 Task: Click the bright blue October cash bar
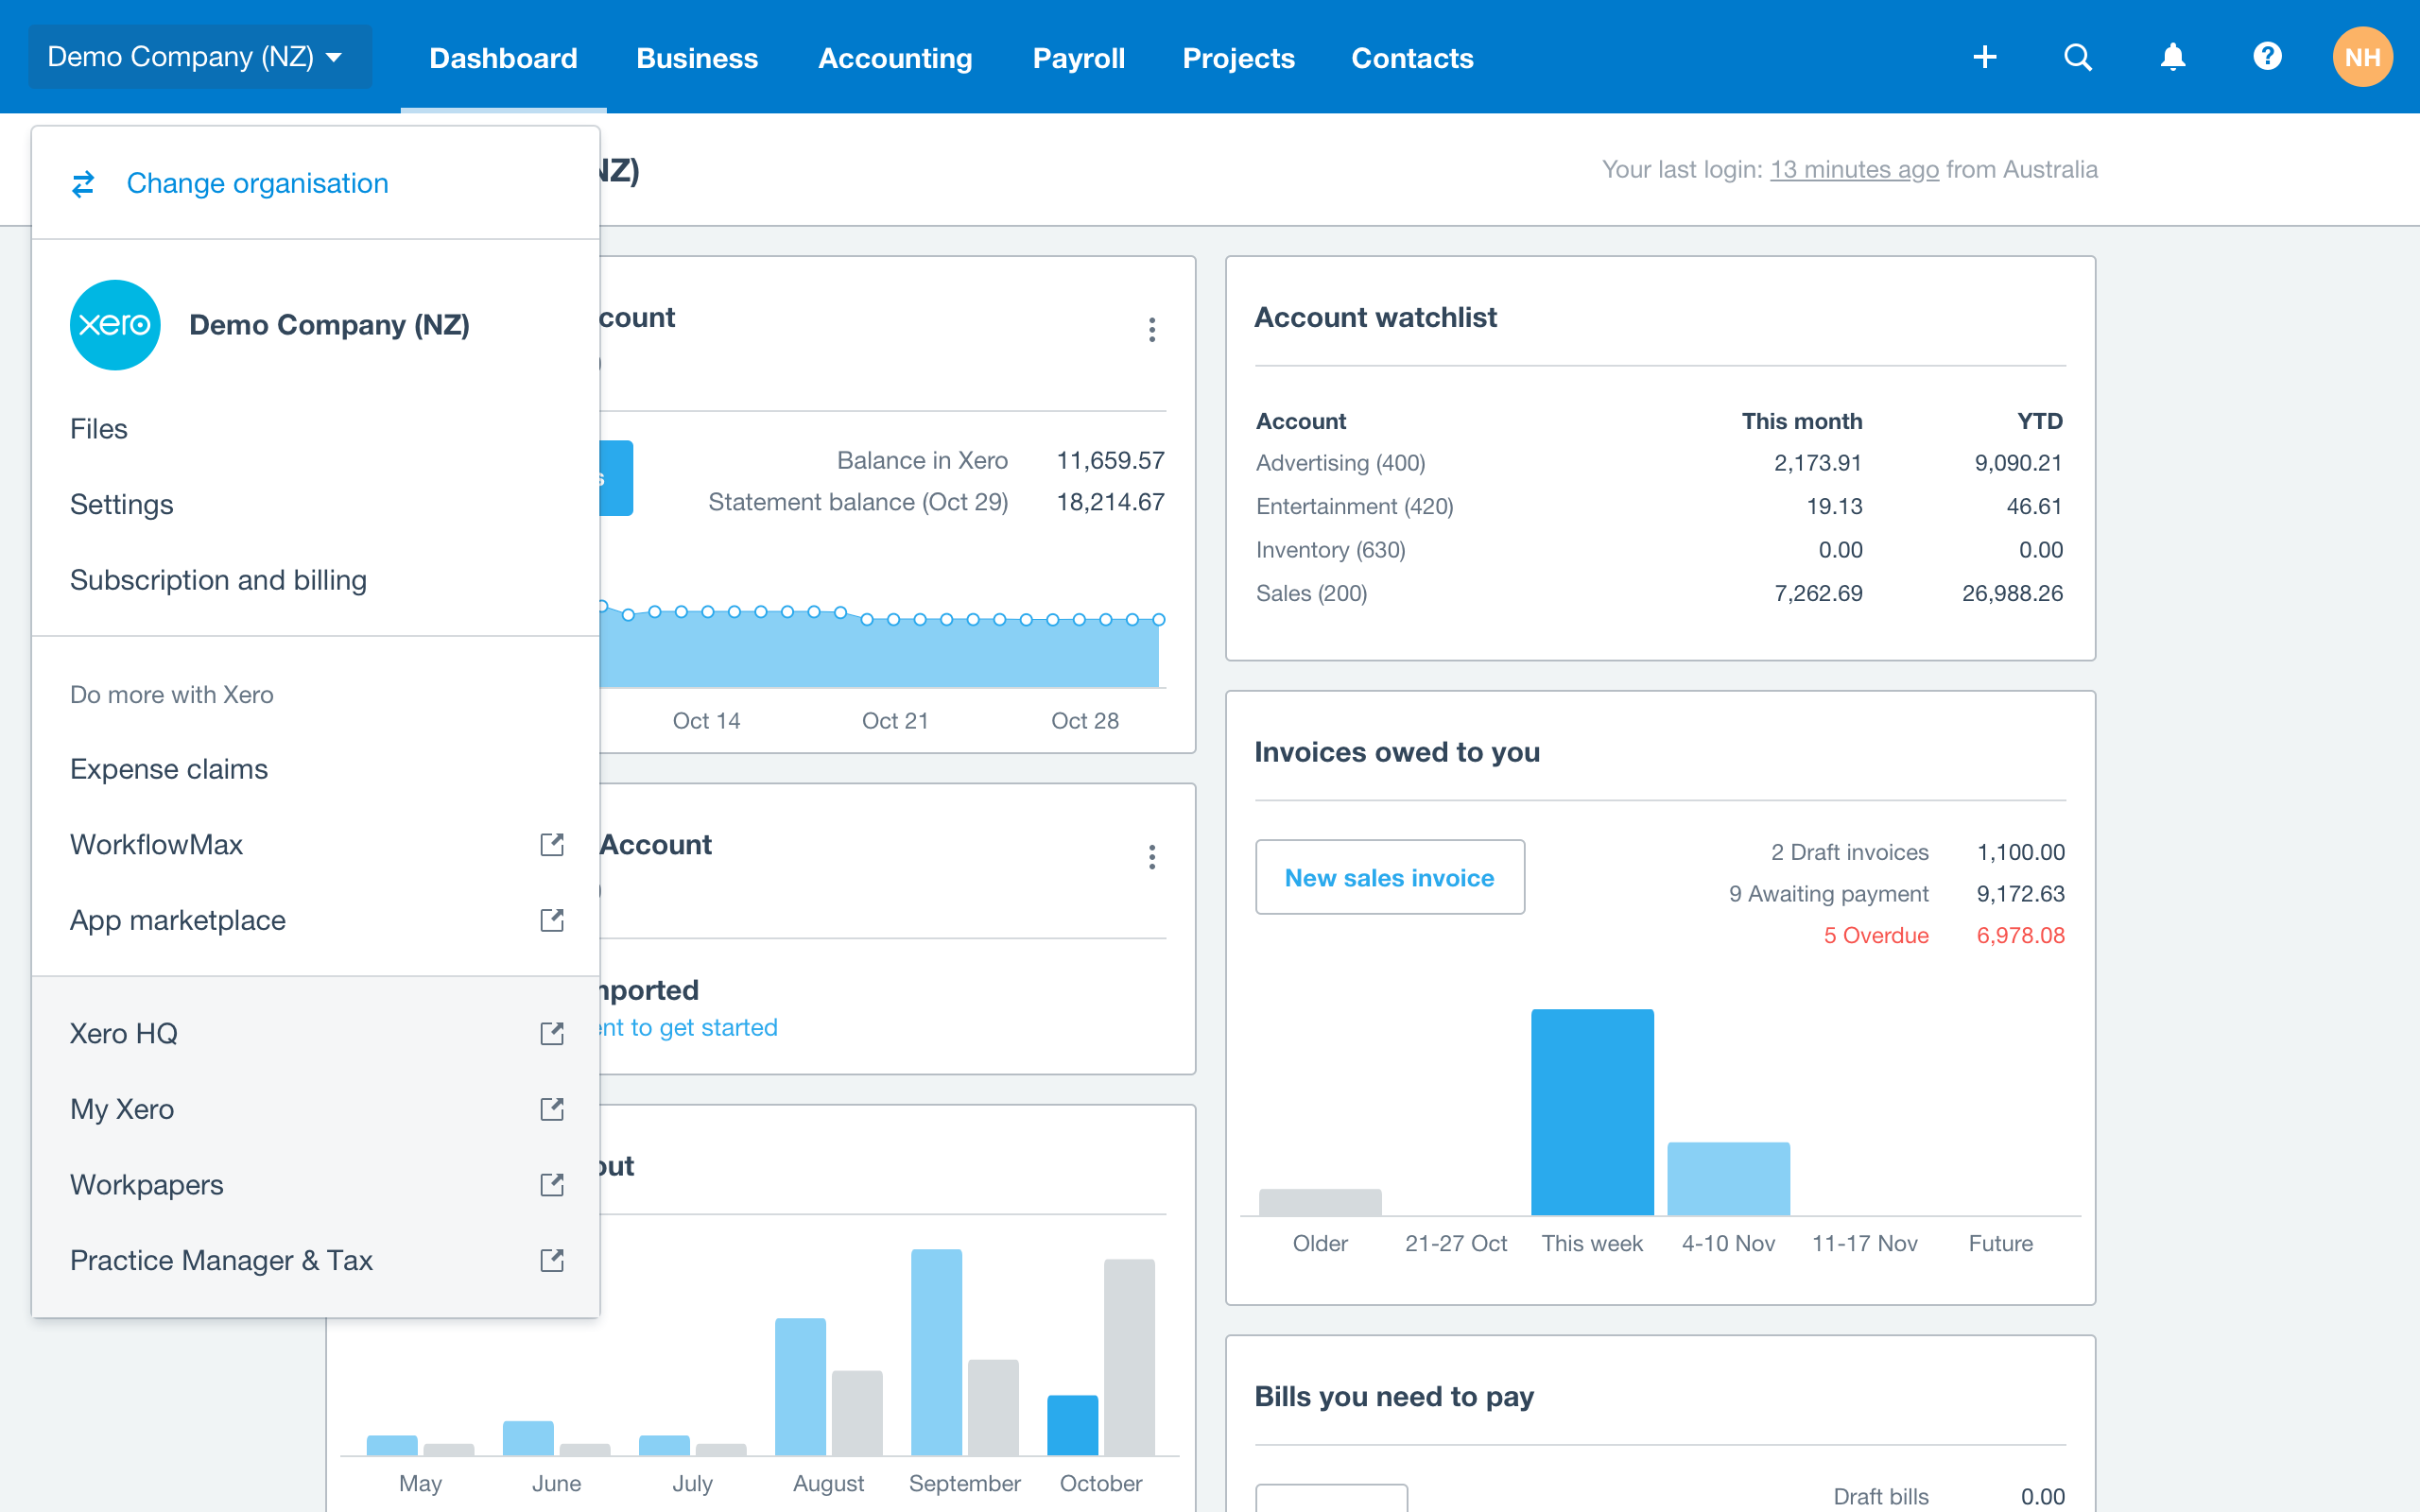pos(1072,1425)
